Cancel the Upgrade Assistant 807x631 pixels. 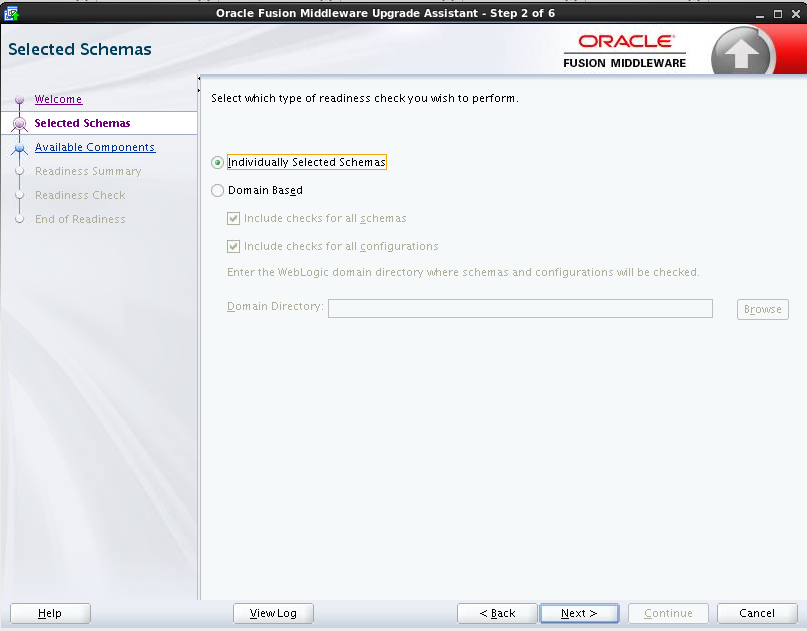pos(757,613)
